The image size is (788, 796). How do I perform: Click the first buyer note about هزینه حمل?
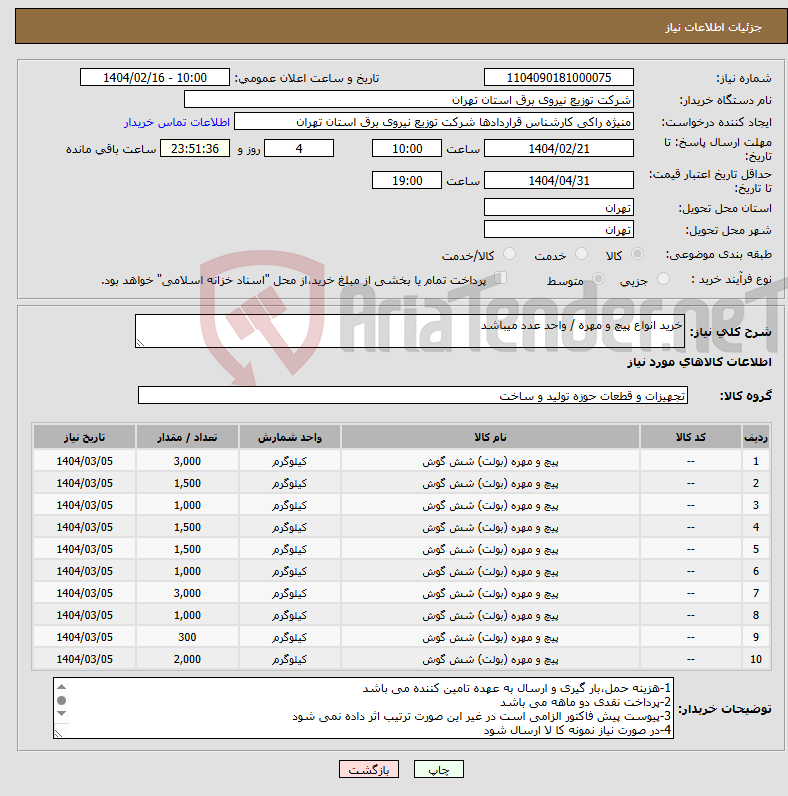point(516,688)
